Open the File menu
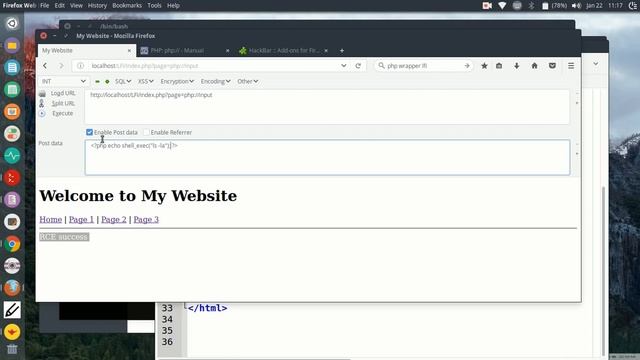The width and height of the screenshot is (640, 360). point(44,6)
